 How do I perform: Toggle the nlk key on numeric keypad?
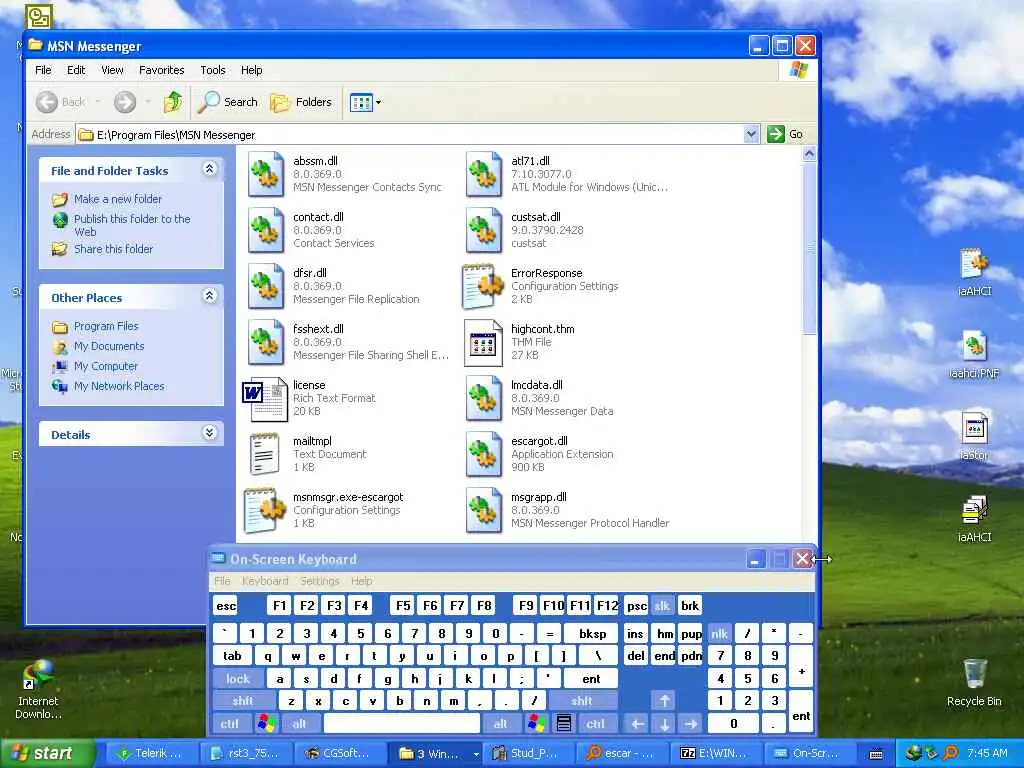pyautogui.click(x=719, y=633)
